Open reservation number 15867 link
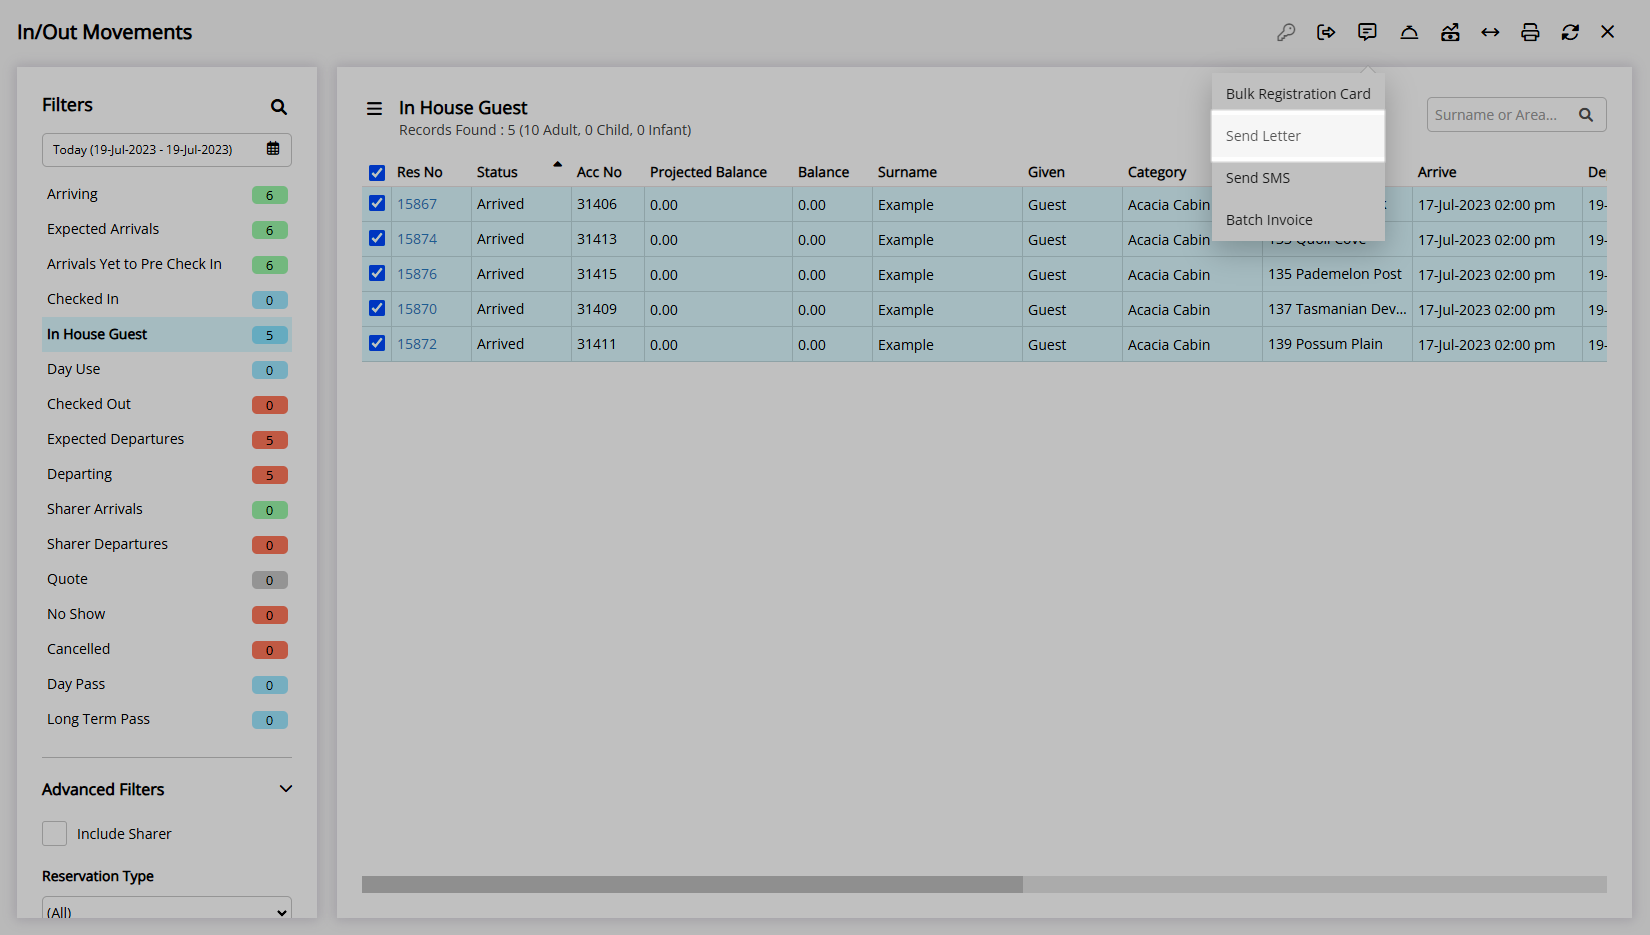Viewport: 1650px width, 935px height. [x=417, y=204]
